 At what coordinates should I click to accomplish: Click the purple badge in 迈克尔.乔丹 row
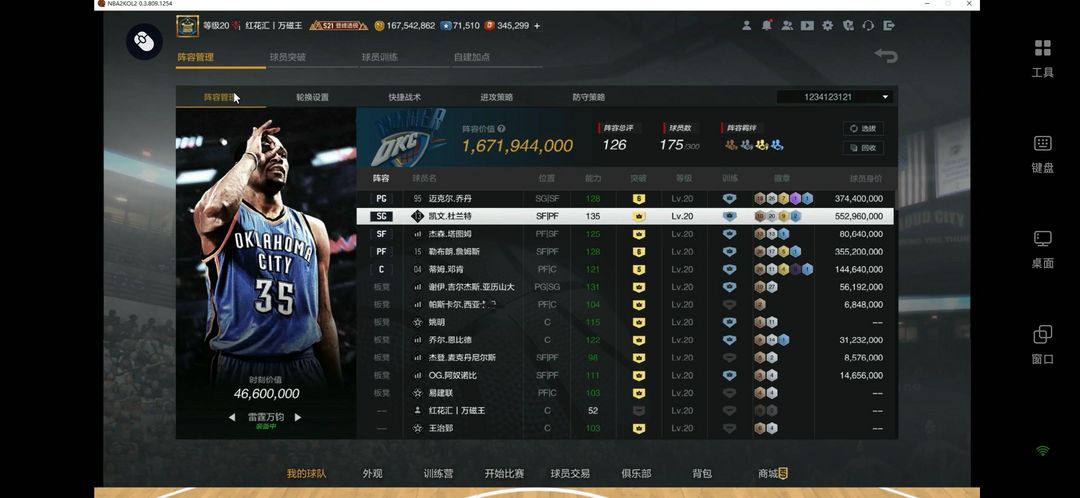click(x=795, y=198)
